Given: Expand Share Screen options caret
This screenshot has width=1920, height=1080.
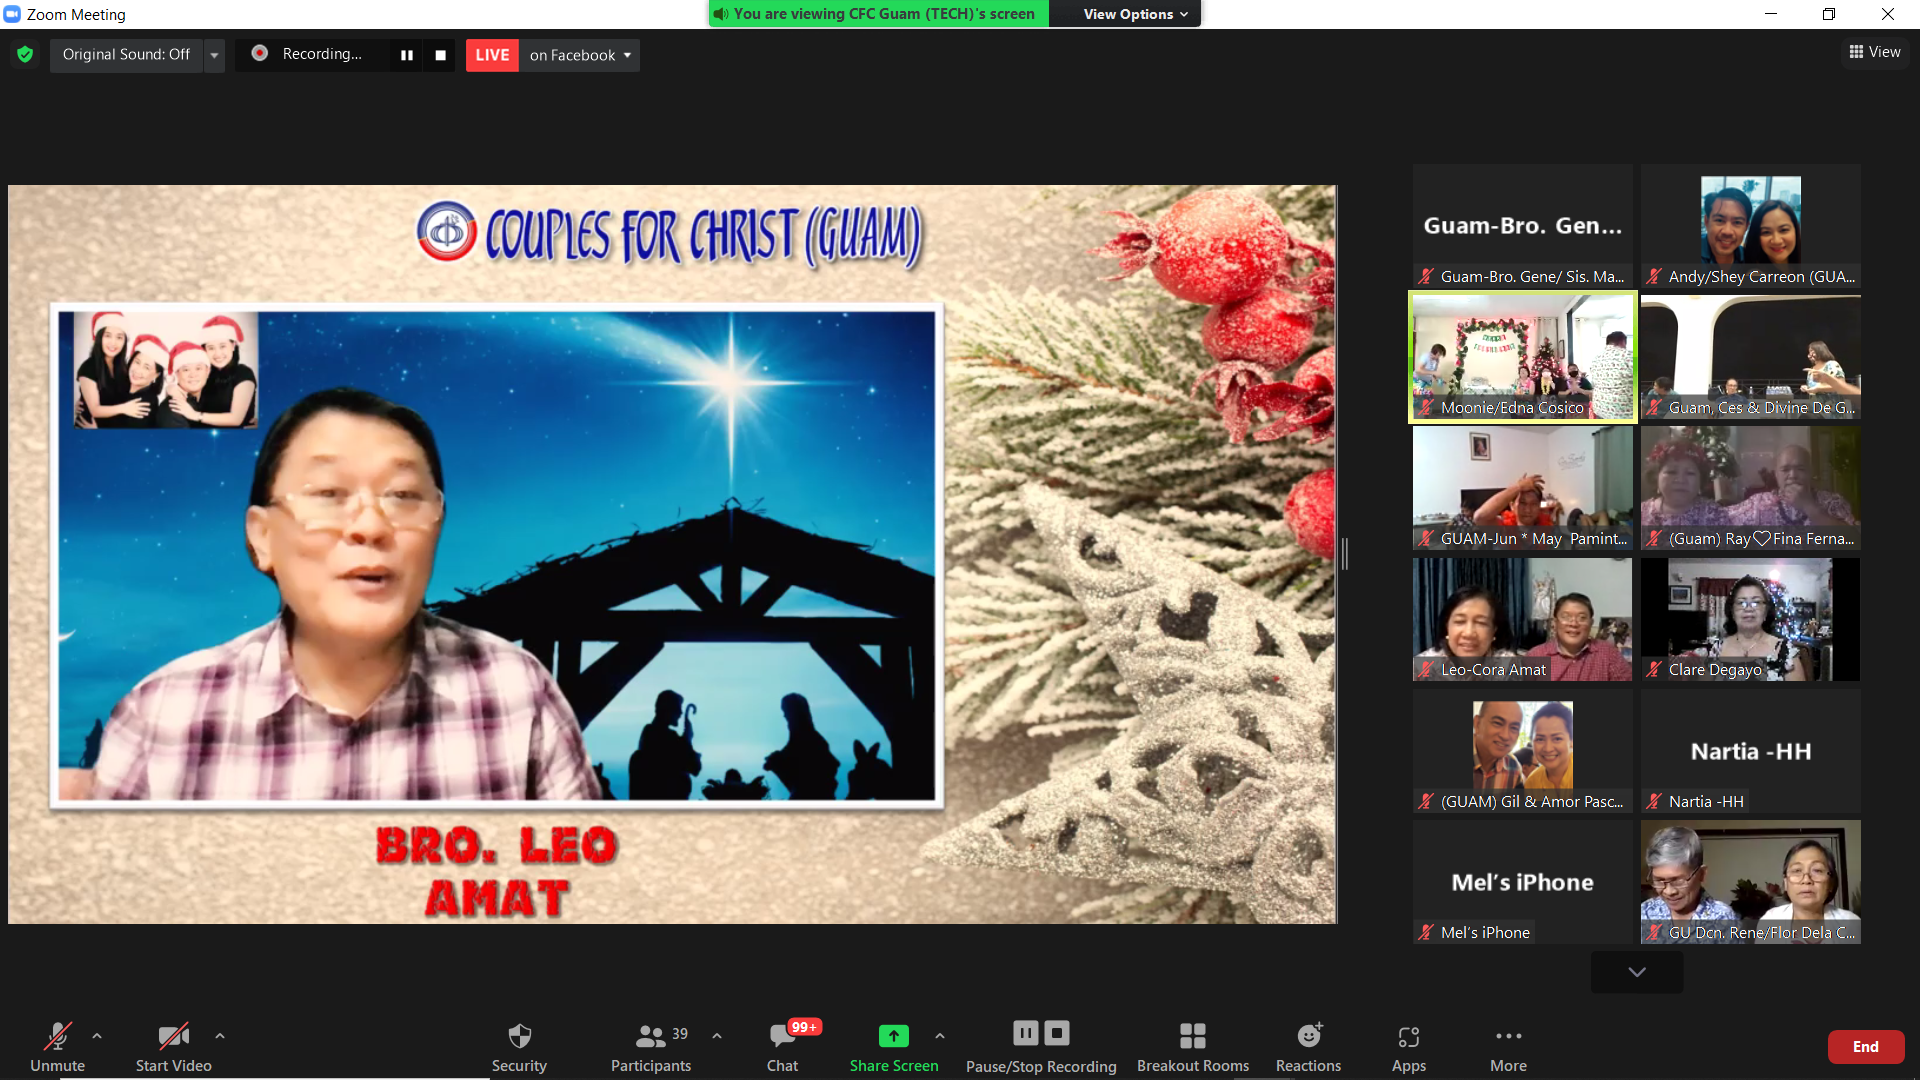Looking at the screenshot, I should 940,1036.
